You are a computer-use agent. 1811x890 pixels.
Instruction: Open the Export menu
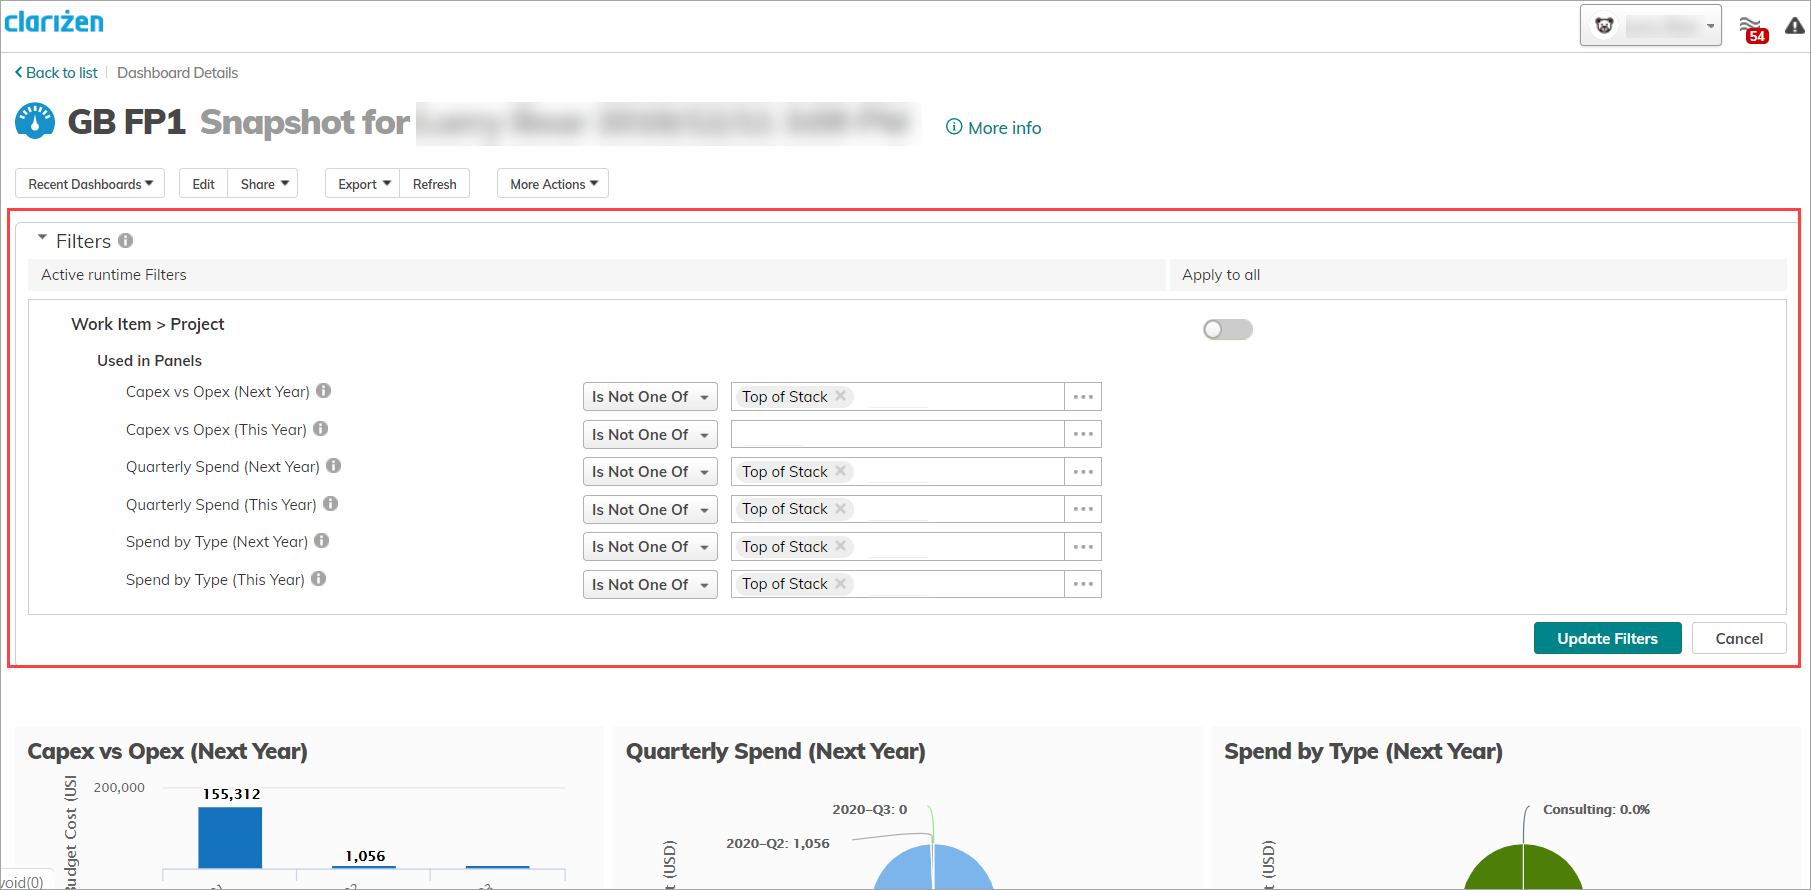(x=362, y=183)
